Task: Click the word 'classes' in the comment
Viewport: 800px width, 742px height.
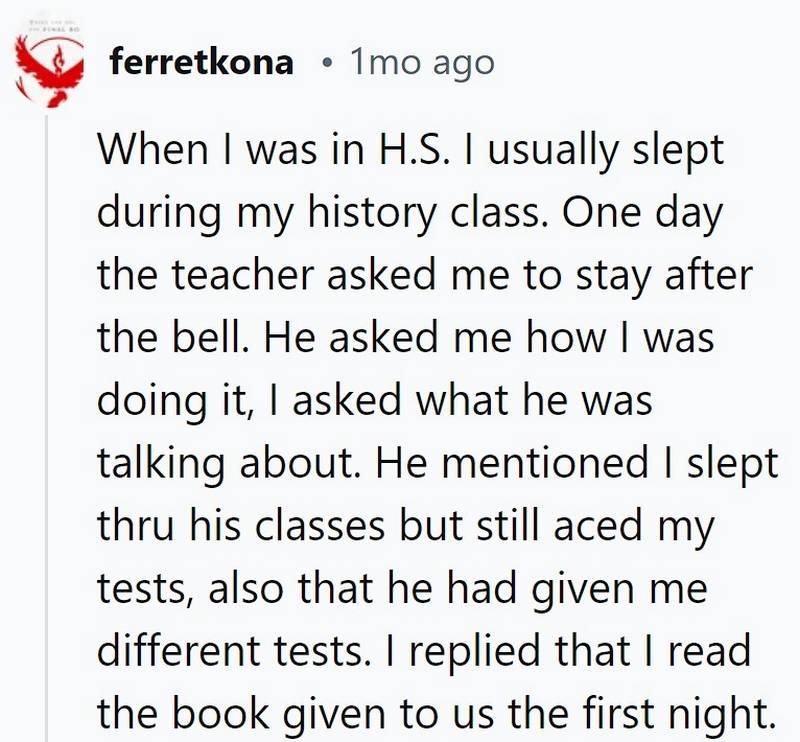Action: (319, 526)
